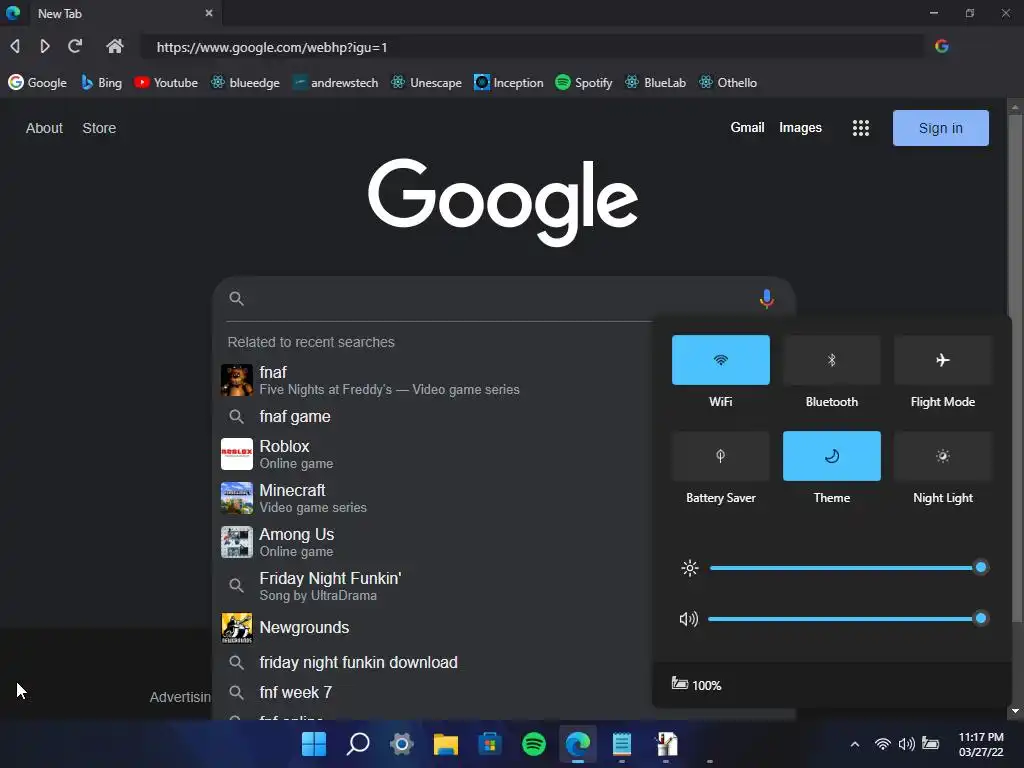Image resolution: width=1024 pixels, height=768 pixels.
Task: Click the 100% battery status
Action: pos(696,684)
